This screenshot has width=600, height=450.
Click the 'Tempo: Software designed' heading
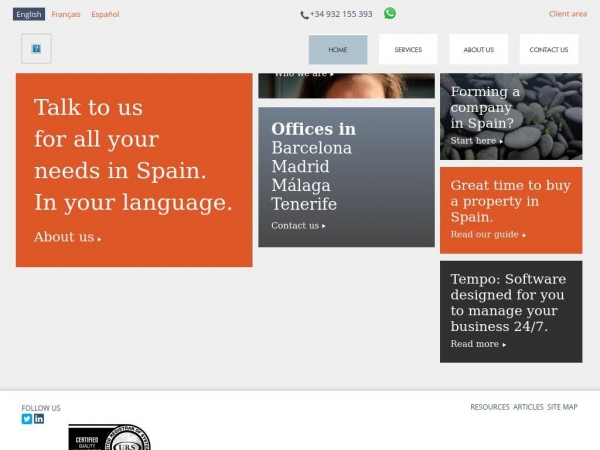pos(508,302)
